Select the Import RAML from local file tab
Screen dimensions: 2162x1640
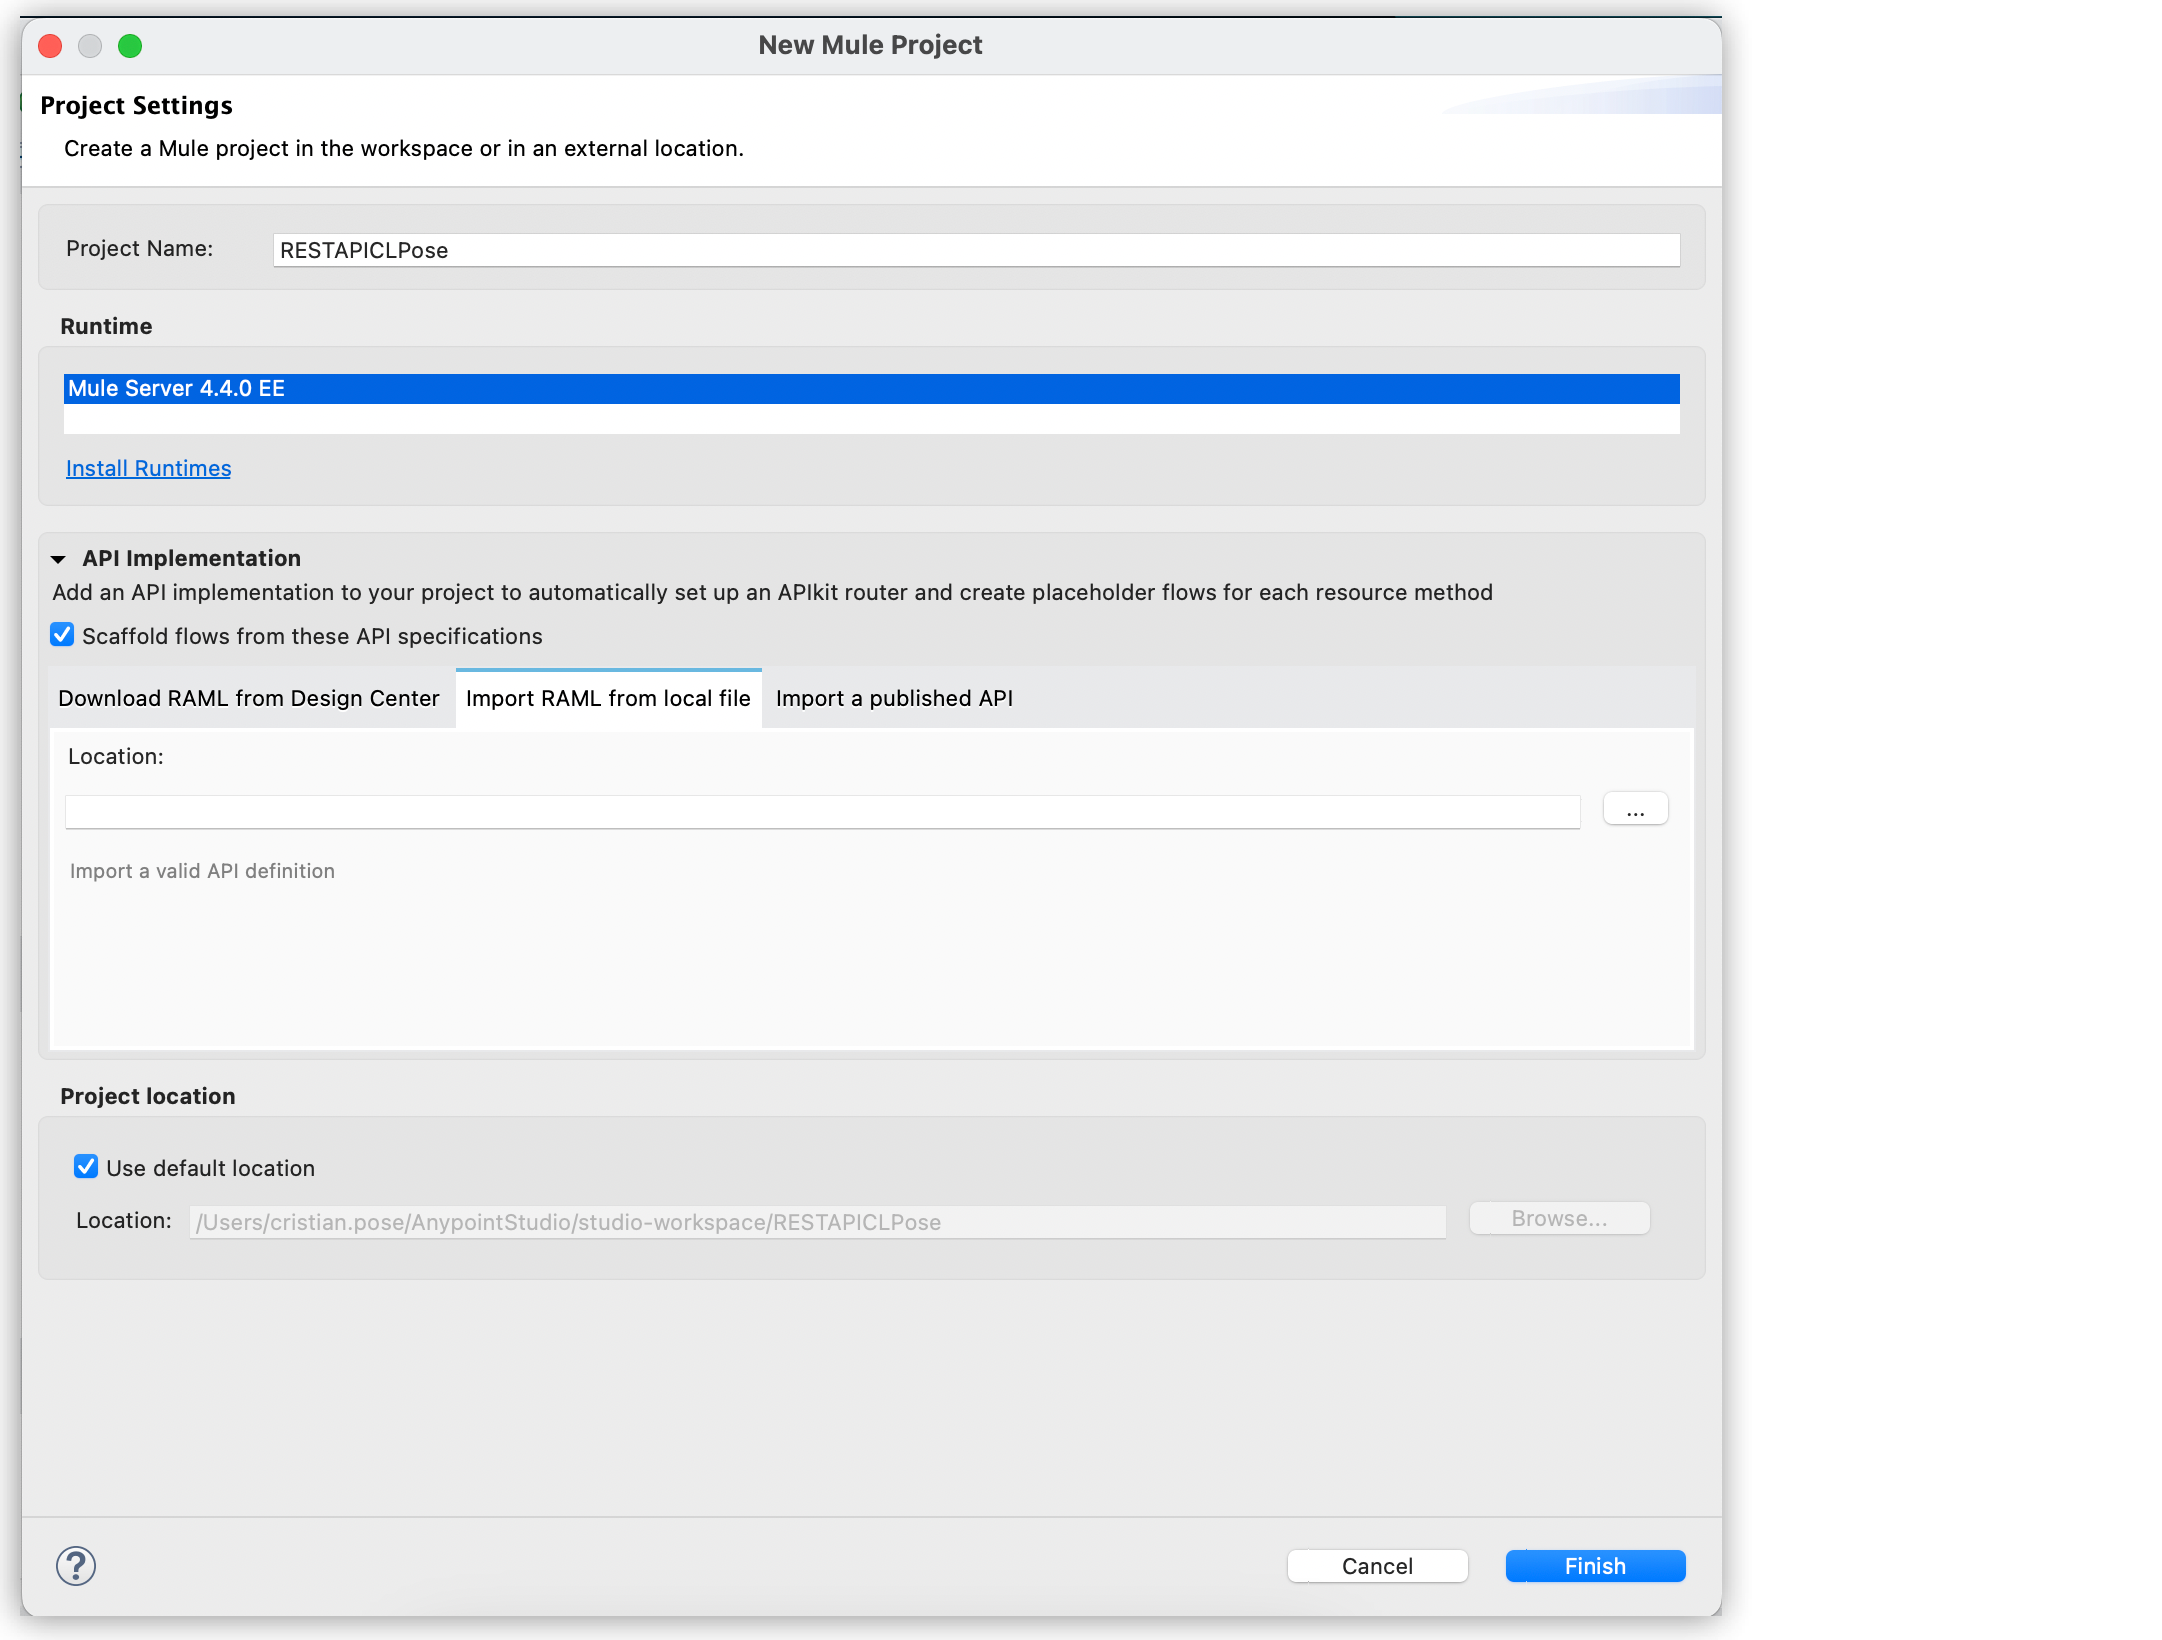608,698
